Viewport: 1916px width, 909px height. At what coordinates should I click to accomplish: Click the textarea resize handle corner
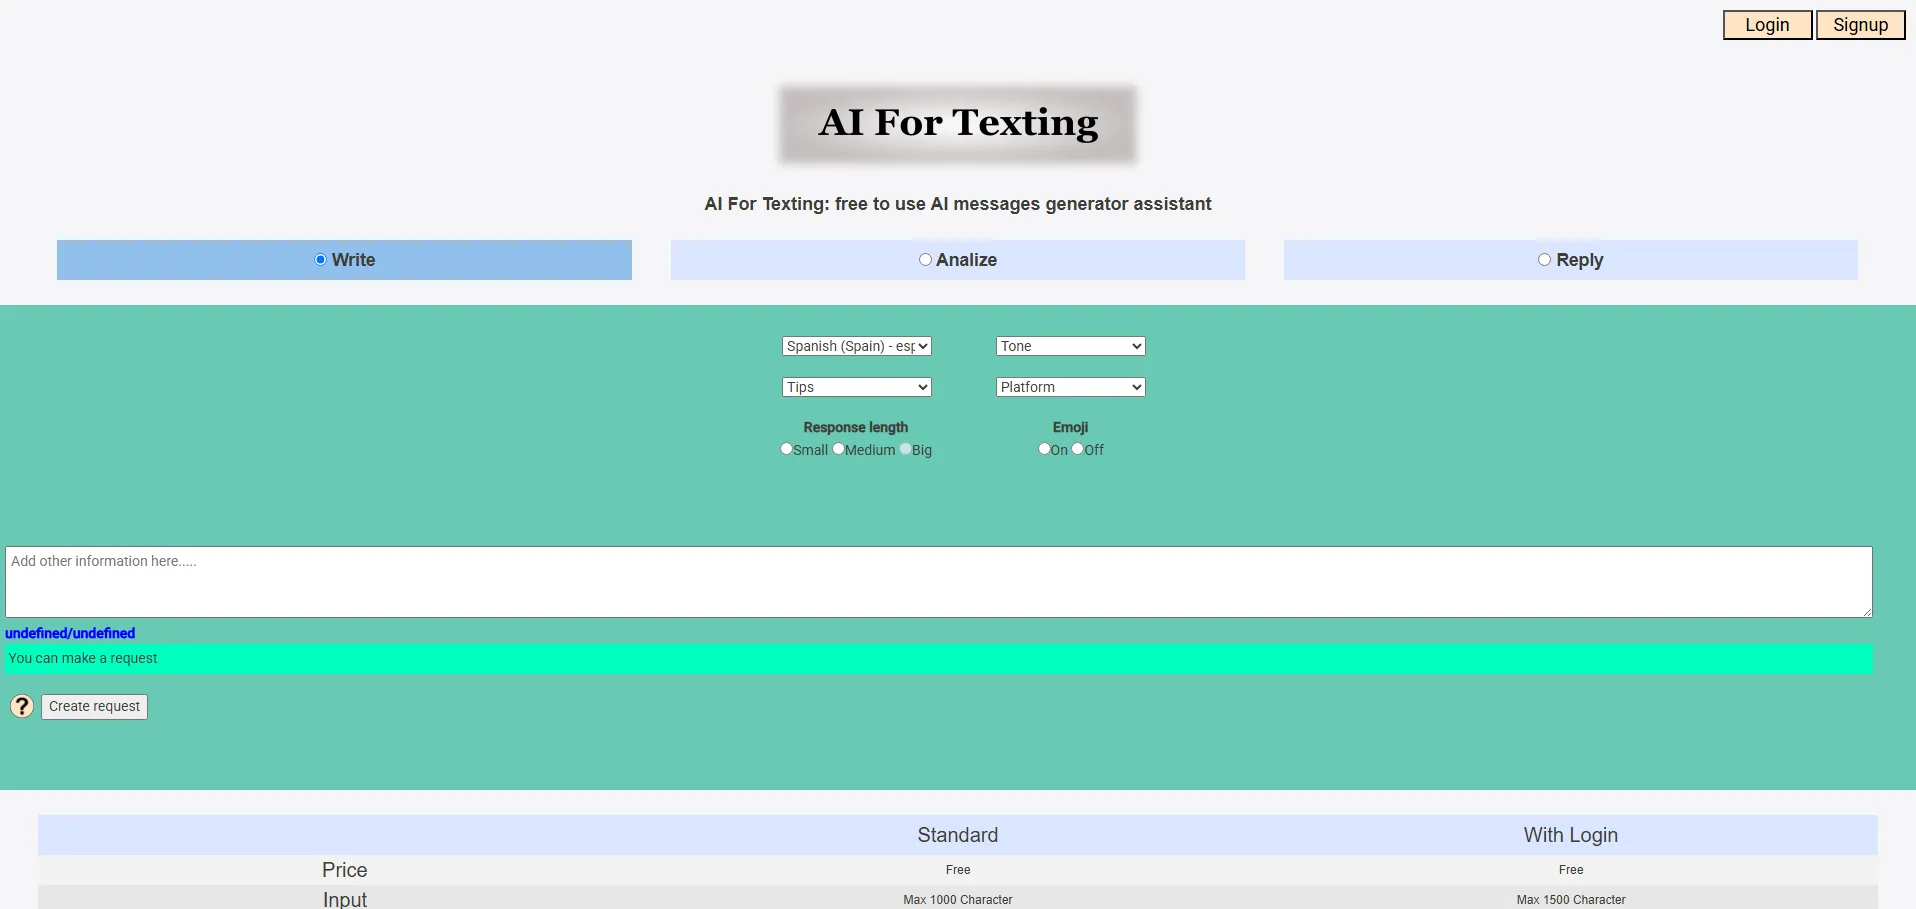[x=1867, y=612]
